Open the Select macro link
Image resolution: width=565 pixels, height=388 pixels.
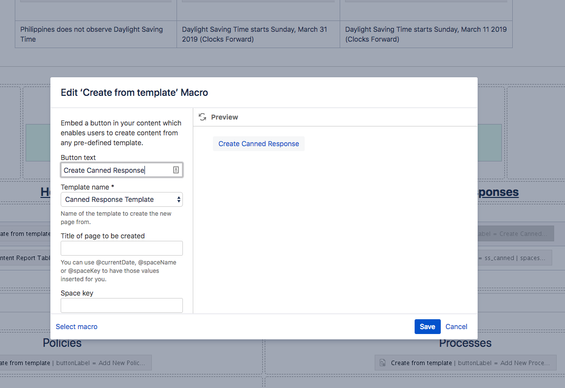click(76, 326)
